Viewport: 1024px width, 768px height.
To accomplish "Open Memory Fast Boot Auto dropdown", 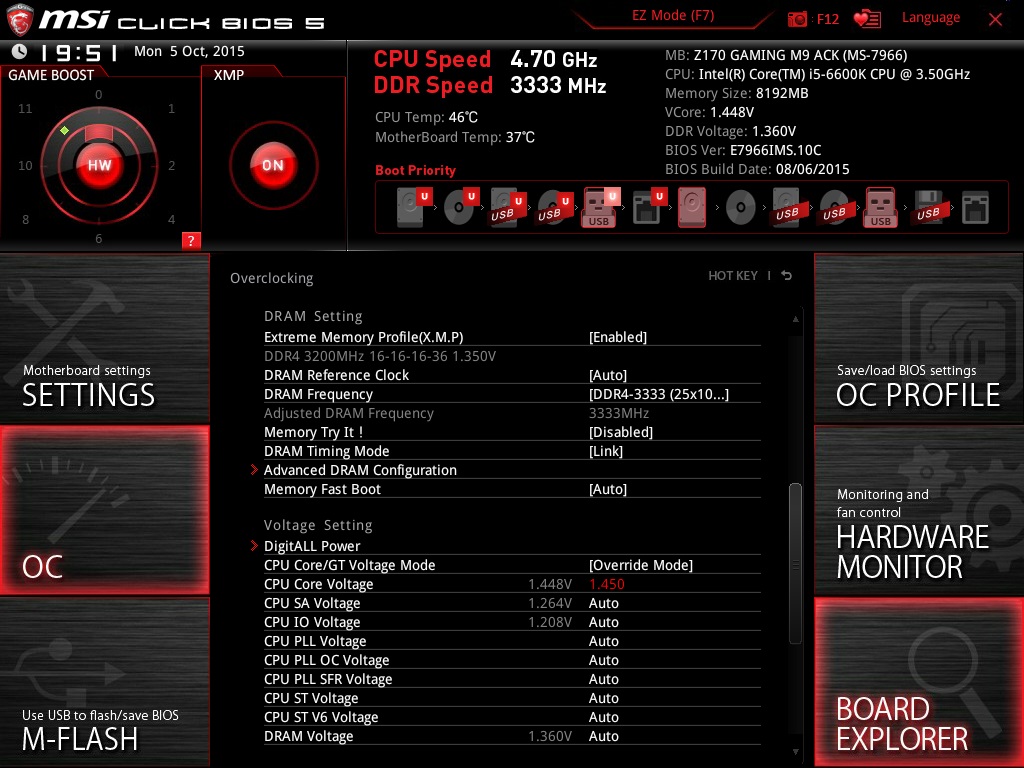I will [x=608, y=489].
